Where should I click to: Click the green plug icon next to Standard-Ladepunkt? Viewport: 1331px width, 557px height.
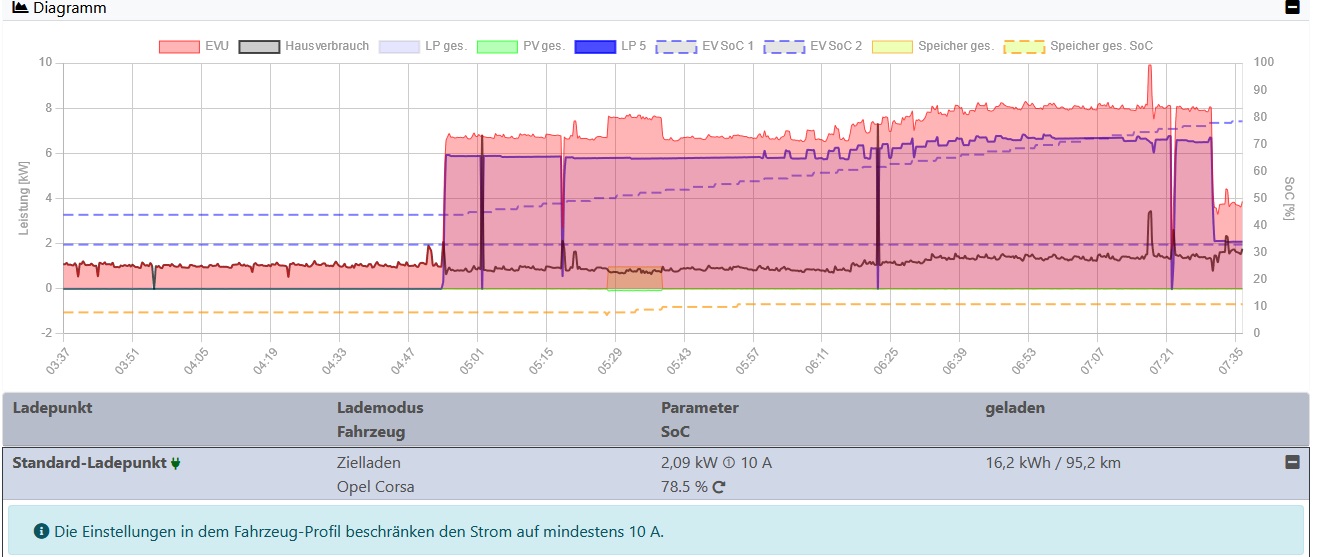click(x=176, y=463)
